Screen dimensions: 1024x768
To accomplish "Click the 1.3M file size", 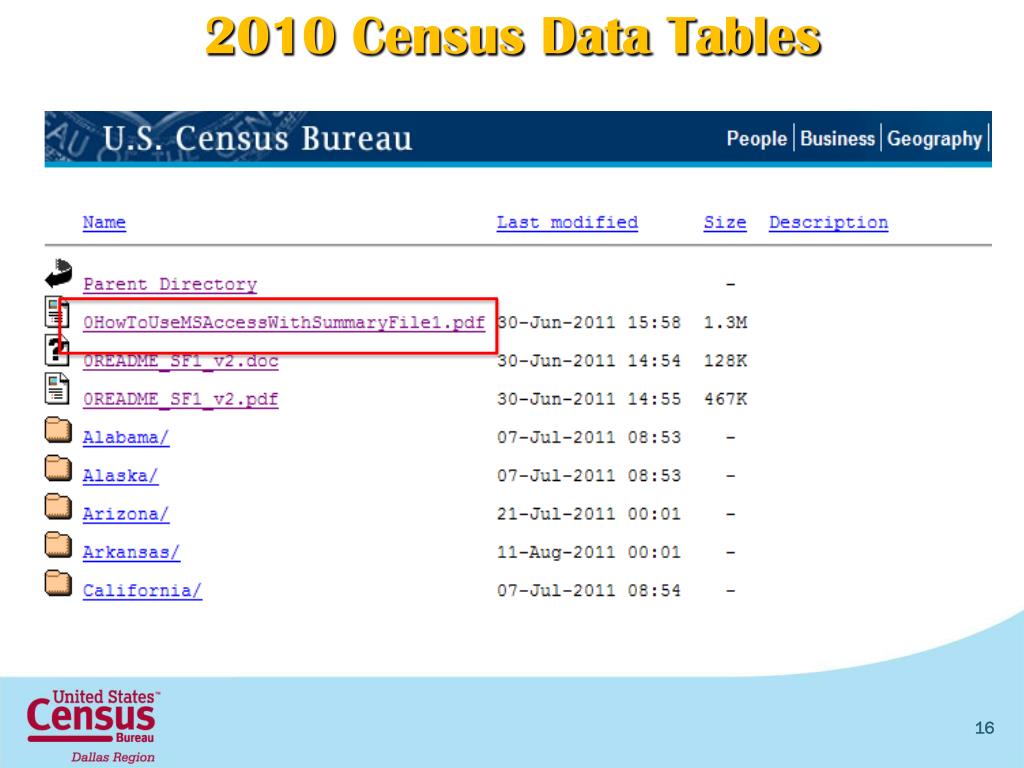I will (726, 323).
